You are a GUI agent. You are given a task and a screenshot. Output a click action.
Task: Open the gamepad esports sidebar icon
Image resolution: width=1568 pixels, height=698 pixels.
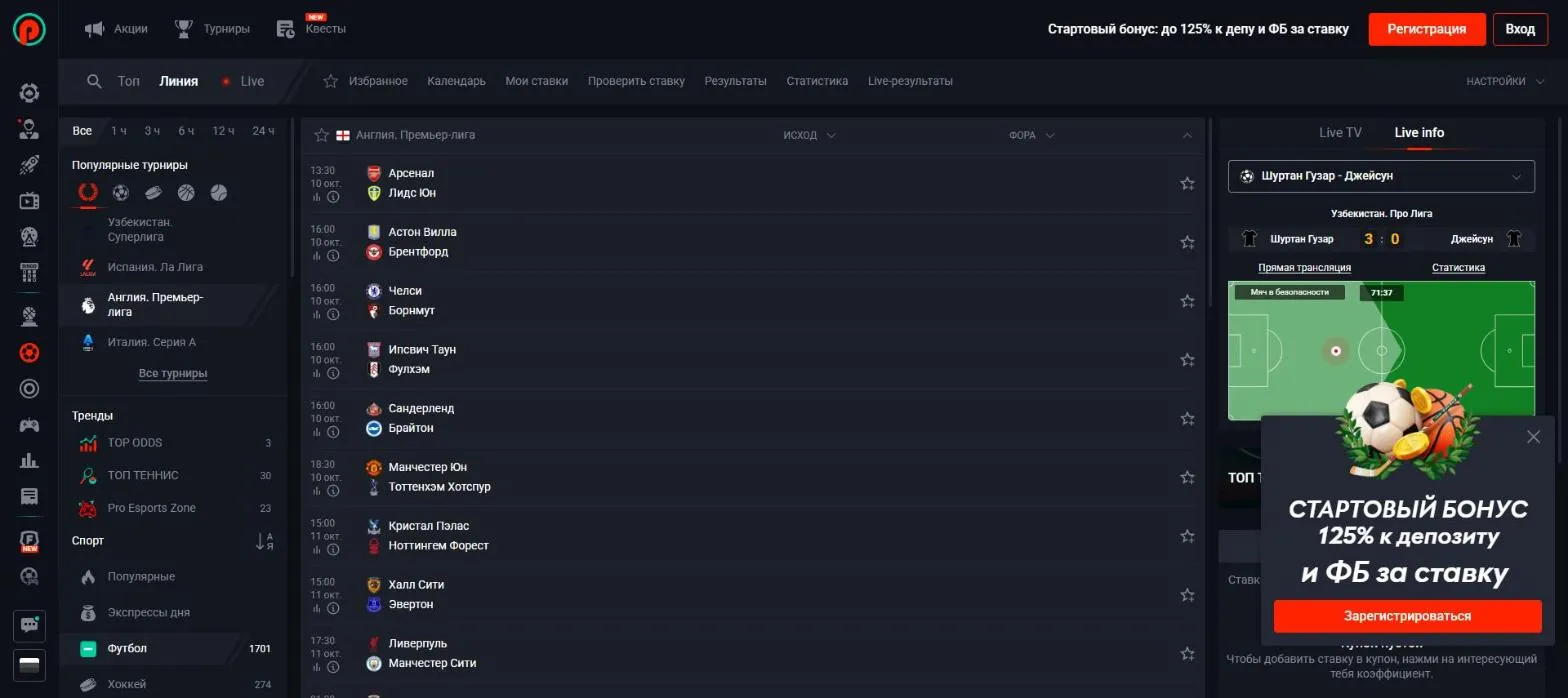29,425
